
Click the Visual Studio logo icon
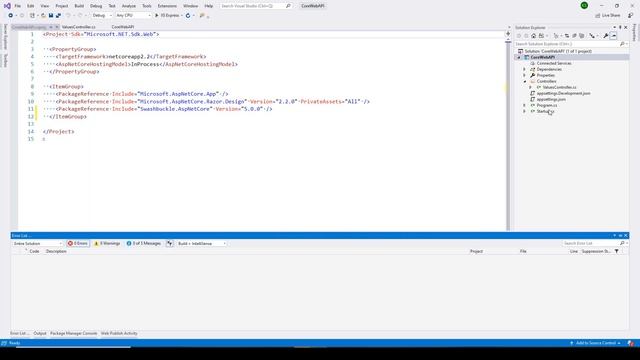pyautogui.click(x=7, y=6)
